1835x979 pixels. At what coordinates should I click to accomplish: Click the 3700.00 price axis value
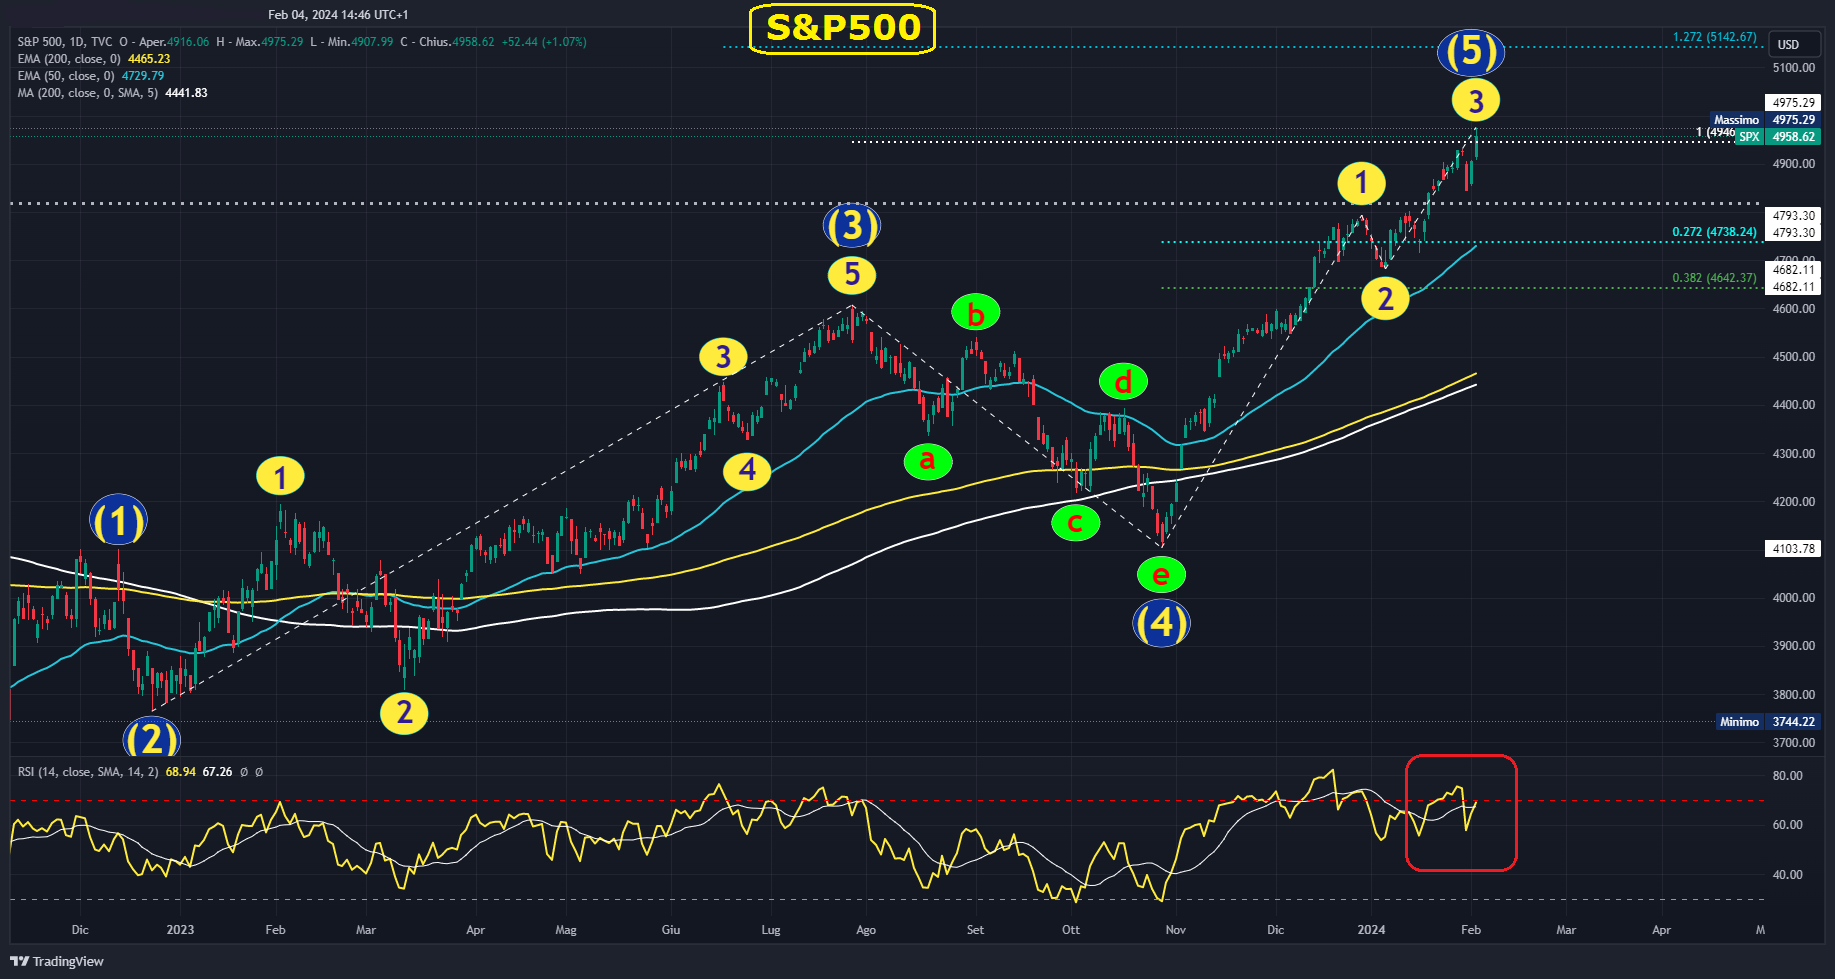(1793, 743)
